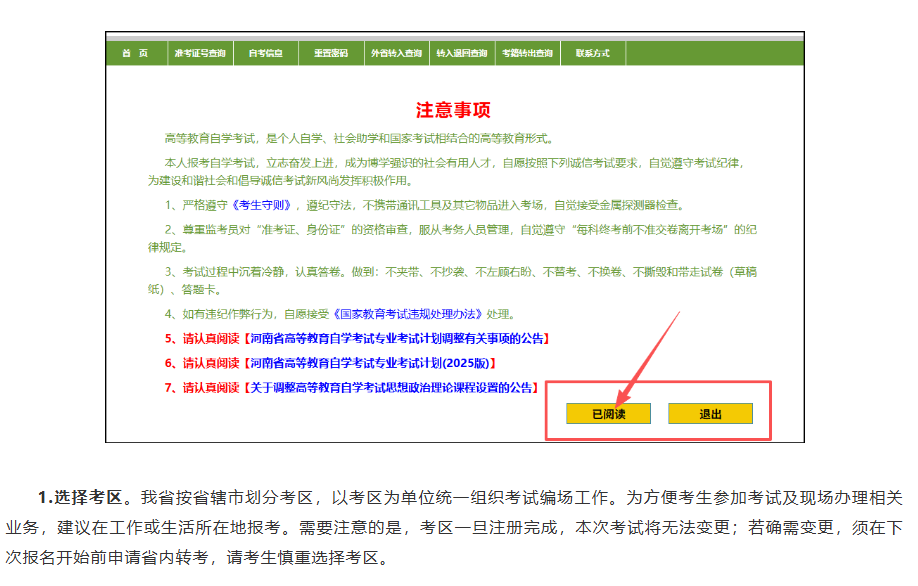
Task: Open the 准考证号查询 navigation tab
Action: click(x=203, y=52)
